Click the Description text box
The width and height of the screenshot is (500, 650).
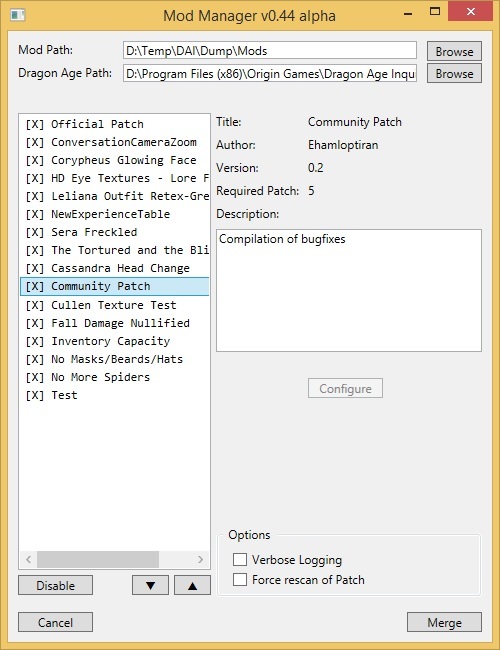[x=349, y=290]
